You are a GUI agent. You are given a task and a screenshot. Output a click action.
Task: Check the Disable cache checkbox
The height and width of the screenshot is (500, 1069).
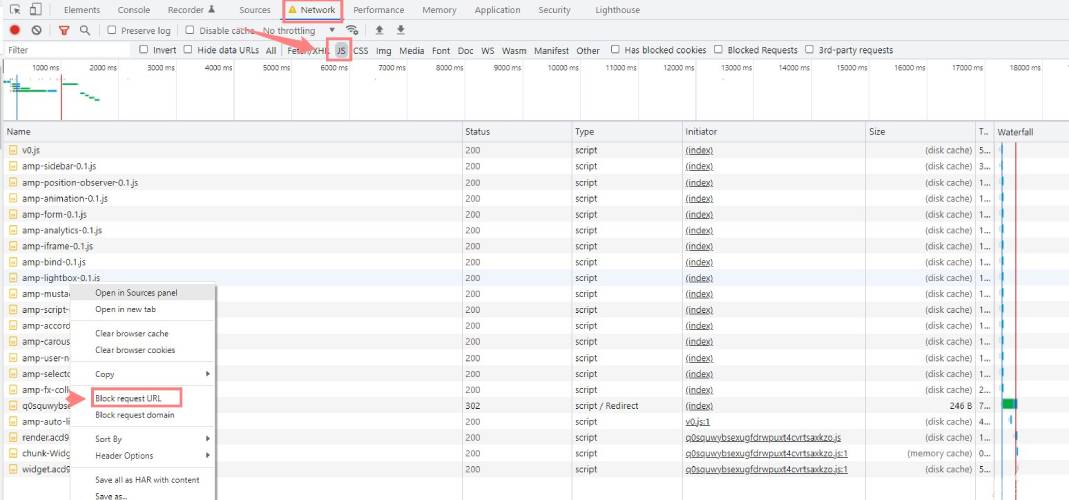pos(191,31)
